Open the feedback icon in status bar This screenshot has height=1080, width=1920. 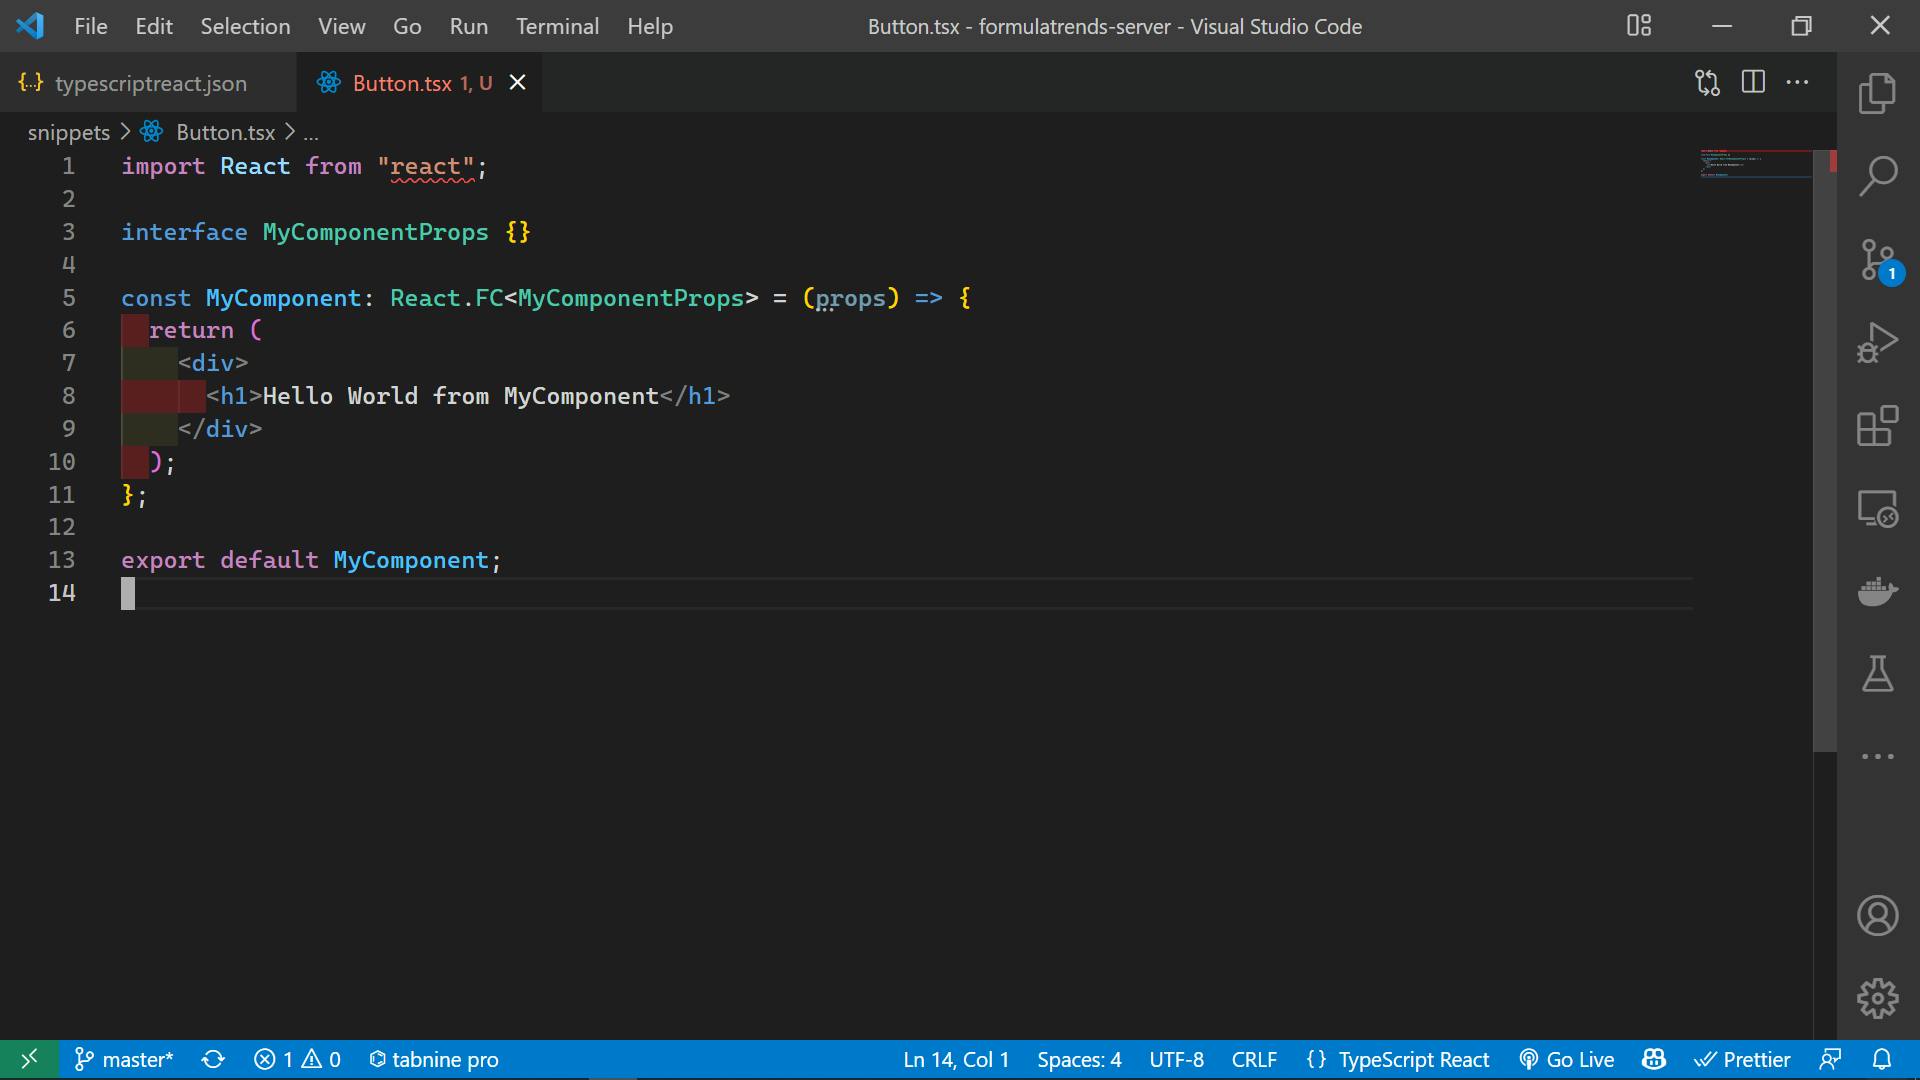[1830, 1059]
